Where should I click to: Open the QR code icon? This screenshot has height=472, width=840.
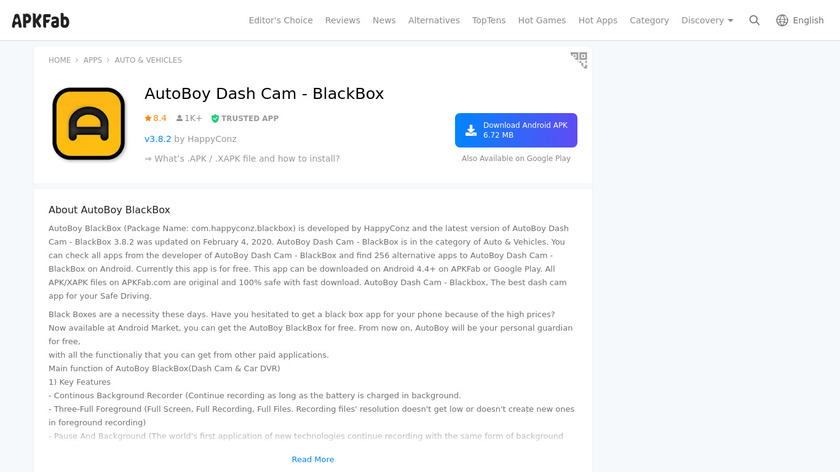(x=579, y=60)
